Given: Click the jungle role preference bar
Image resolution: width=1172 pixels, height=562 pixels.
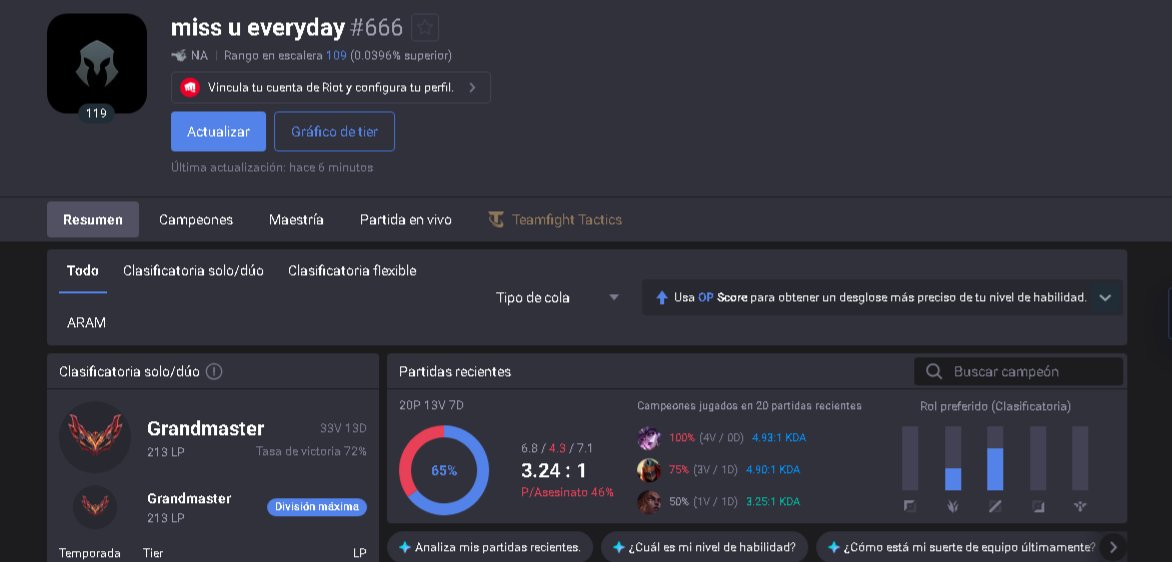Looking at the screenshot, I should click(953, 458).
